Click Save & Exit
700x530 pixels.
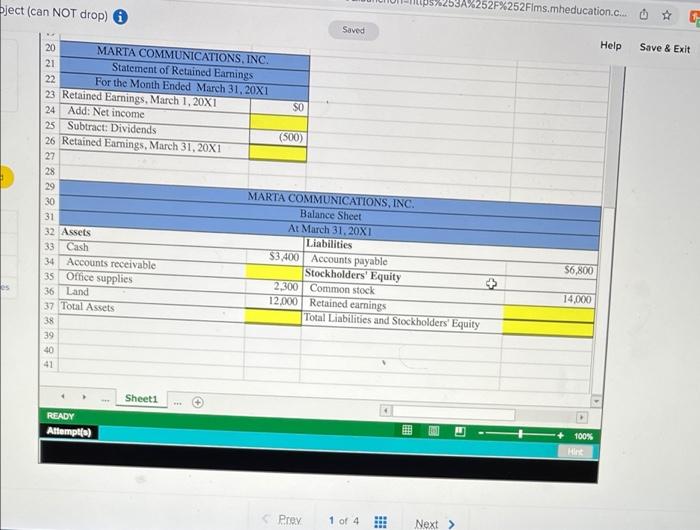point(664,48)
